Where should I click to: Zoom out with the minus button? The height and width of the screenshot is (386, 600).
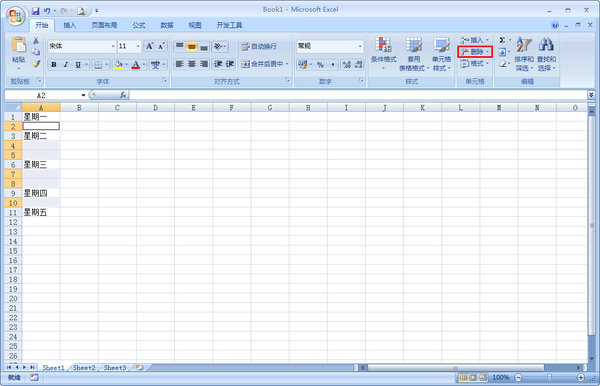click(518, 378)
